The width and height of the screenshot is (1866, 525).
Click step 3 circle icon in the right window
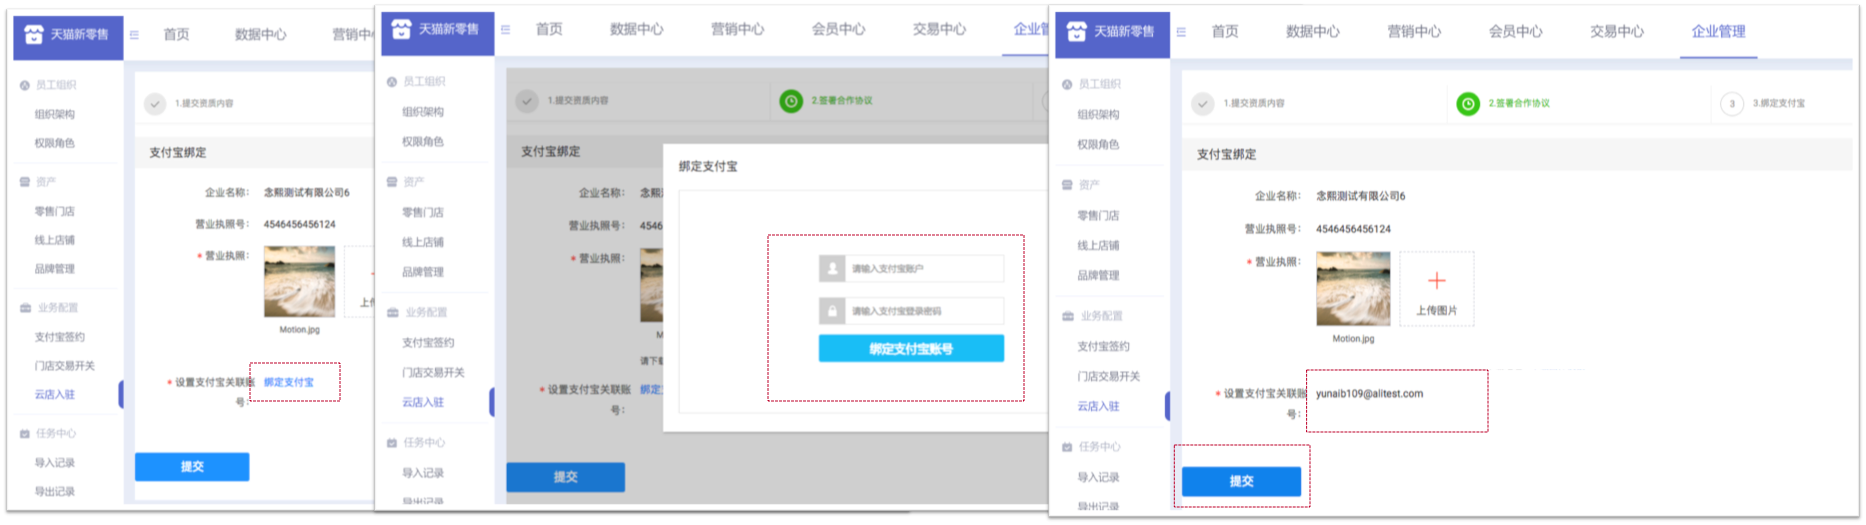click(1732, 104)
